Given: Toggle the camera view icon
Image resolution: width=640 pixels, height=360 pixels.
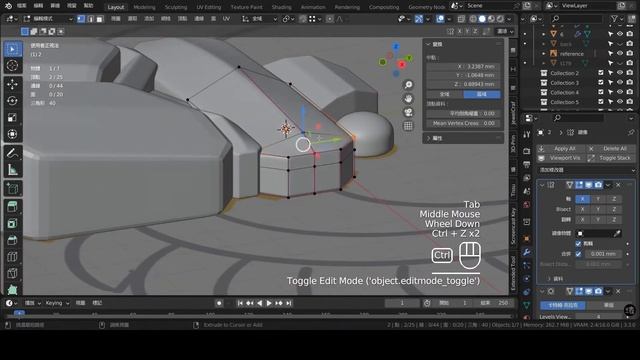Looking at the screenshot, I should pos(408,112).
